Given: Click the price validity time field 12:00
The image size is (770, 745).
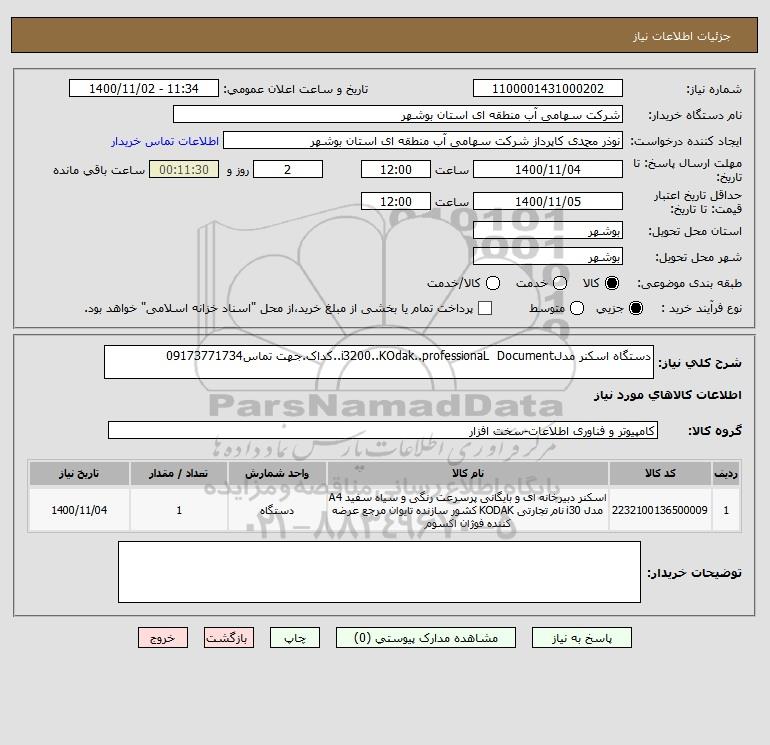Looking at the screenshot, I should pyautogui.click(x=396, y=201).
